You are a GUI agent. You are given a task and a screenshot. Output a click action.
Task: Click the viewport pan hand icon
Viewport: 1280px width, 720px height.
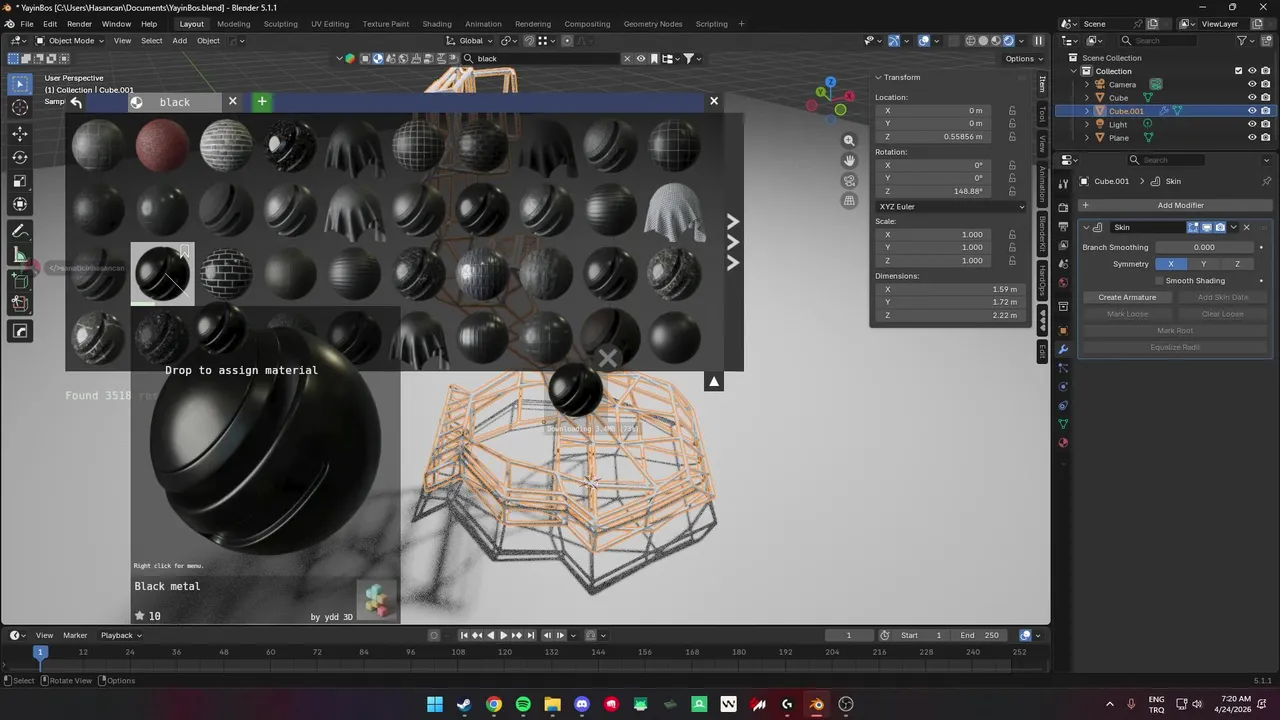click(x=849, y=161)
